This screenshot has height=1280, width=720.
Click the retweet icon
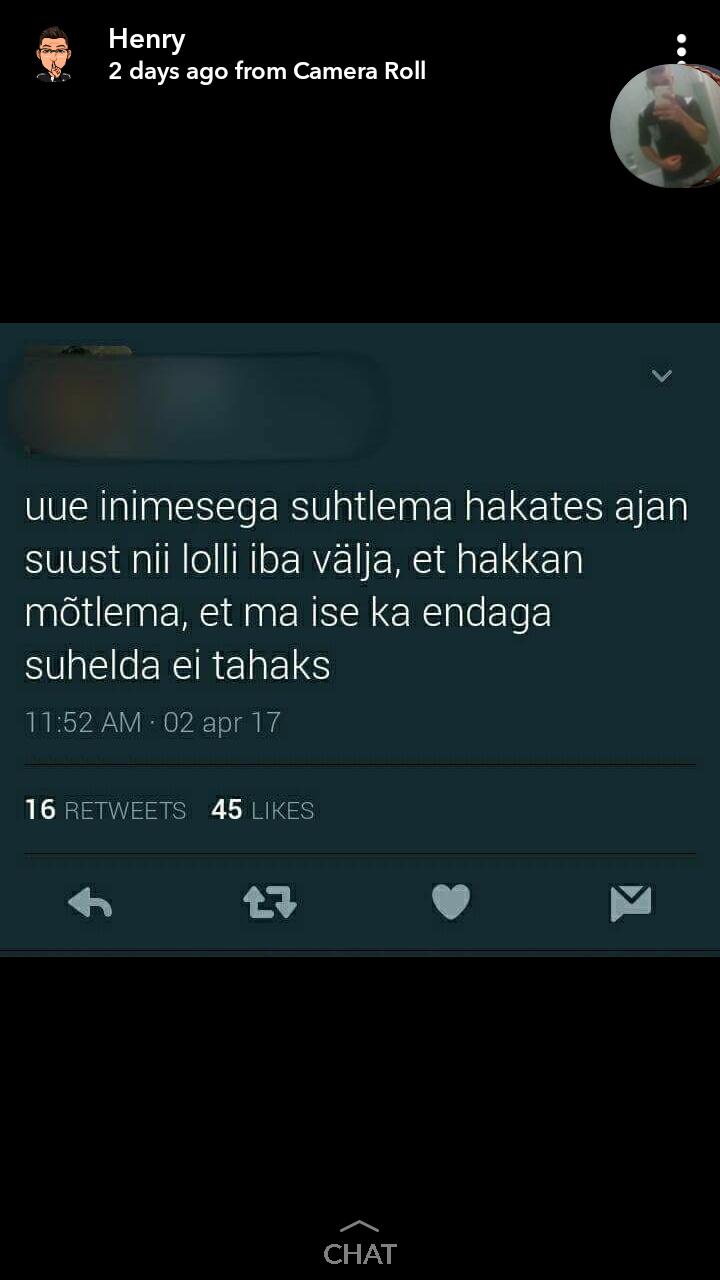pos(270,903)
